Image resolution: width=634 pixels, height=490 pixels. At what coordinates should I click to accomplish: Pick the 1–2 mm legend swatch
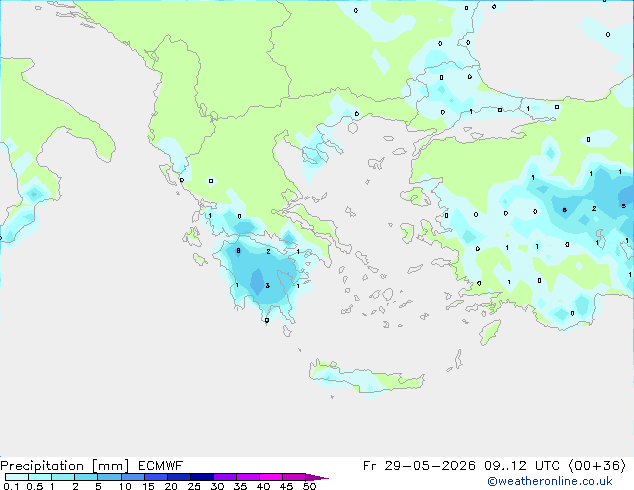coord(63,477)
